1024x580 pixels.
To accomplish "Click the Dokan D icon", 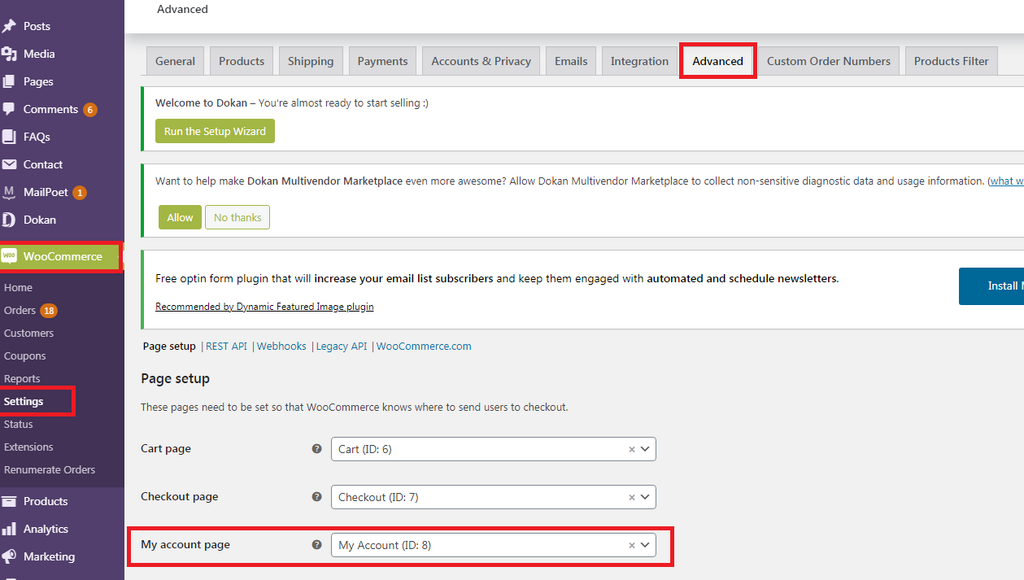I will coord(8,219).
